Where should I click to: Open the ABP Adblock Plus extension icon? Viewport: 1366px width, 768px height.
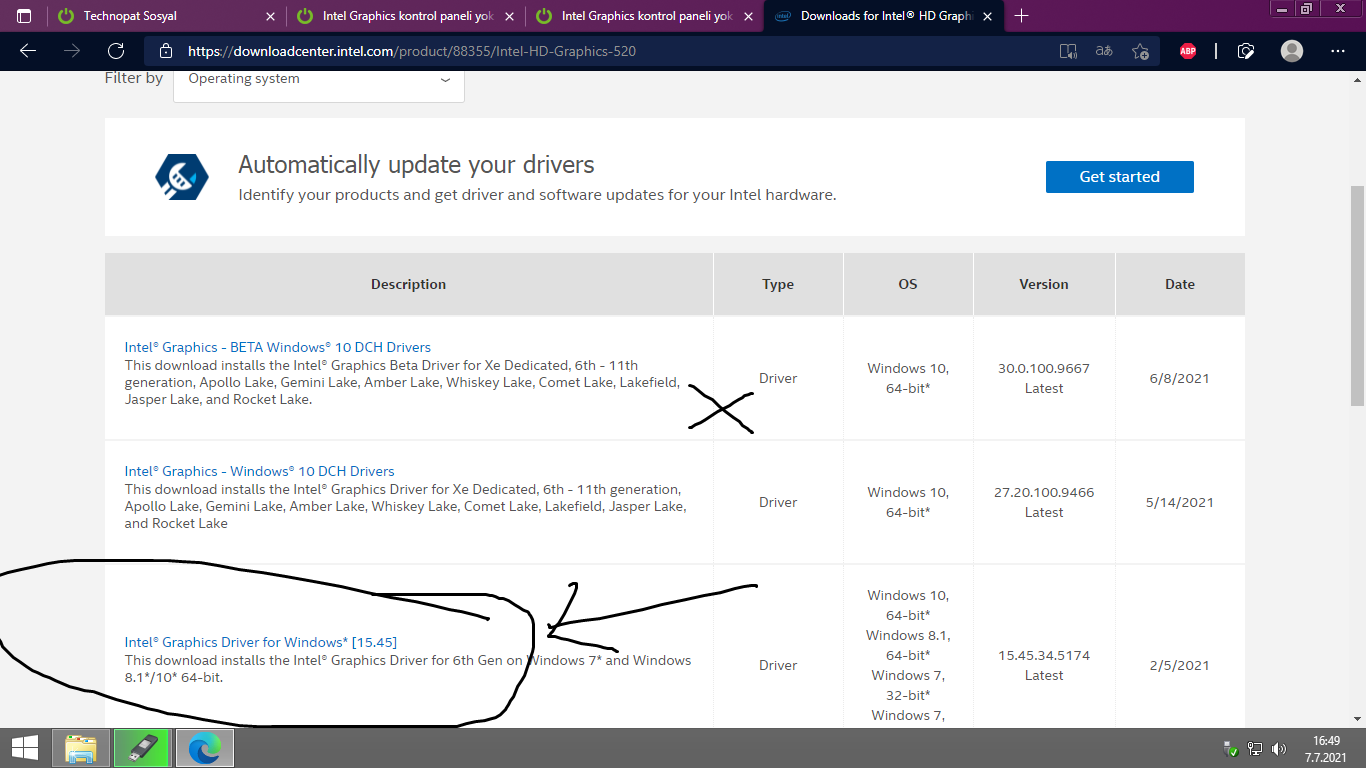tap(1188, 51)
